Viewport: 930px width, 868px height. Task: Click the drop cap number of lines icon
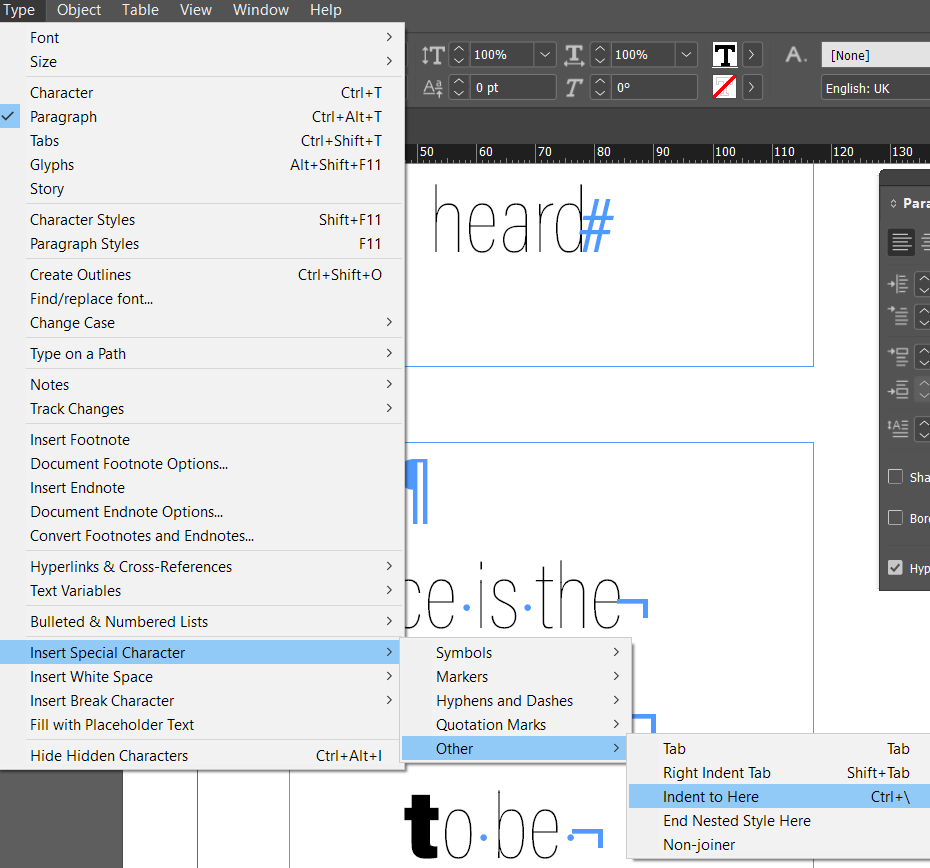pos(897,427)
